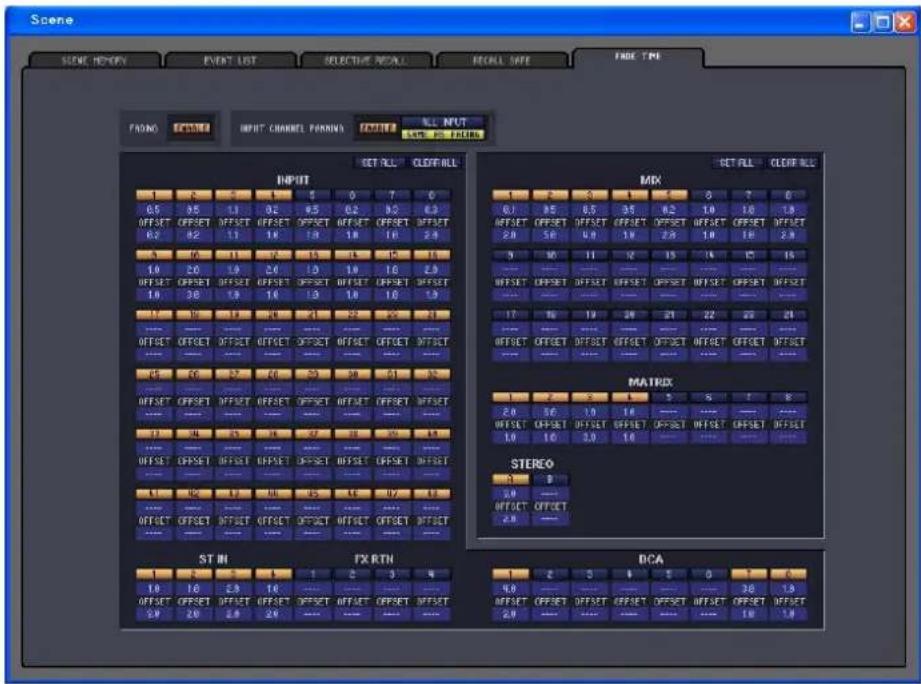
Task: Toggle fade for INPUT channel 24
Action: pyautogui.click(x=432, y=315)
